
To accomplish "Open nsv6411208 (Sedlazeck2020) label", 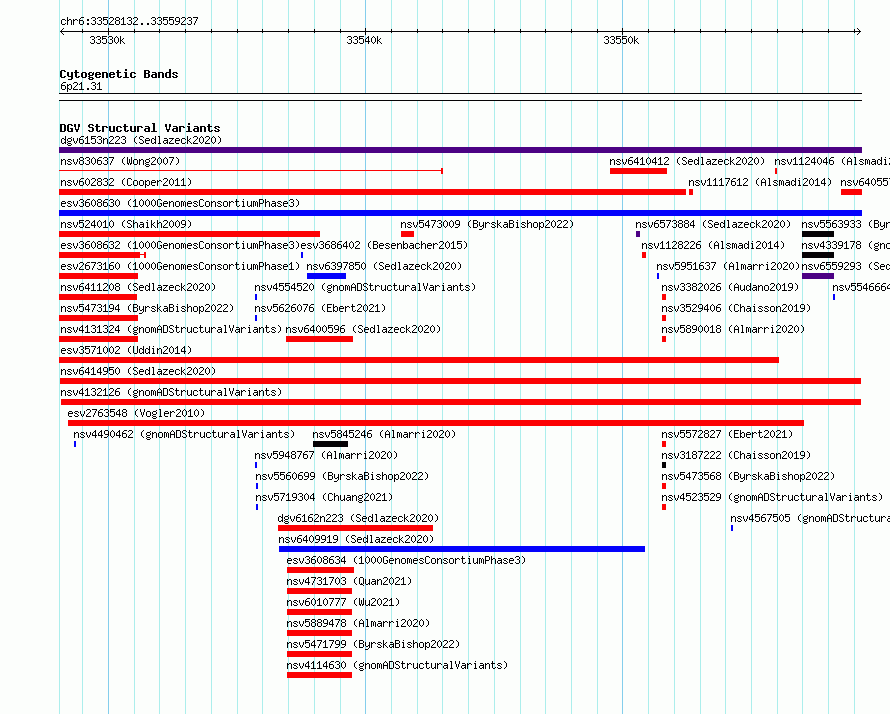I will 138,287.
